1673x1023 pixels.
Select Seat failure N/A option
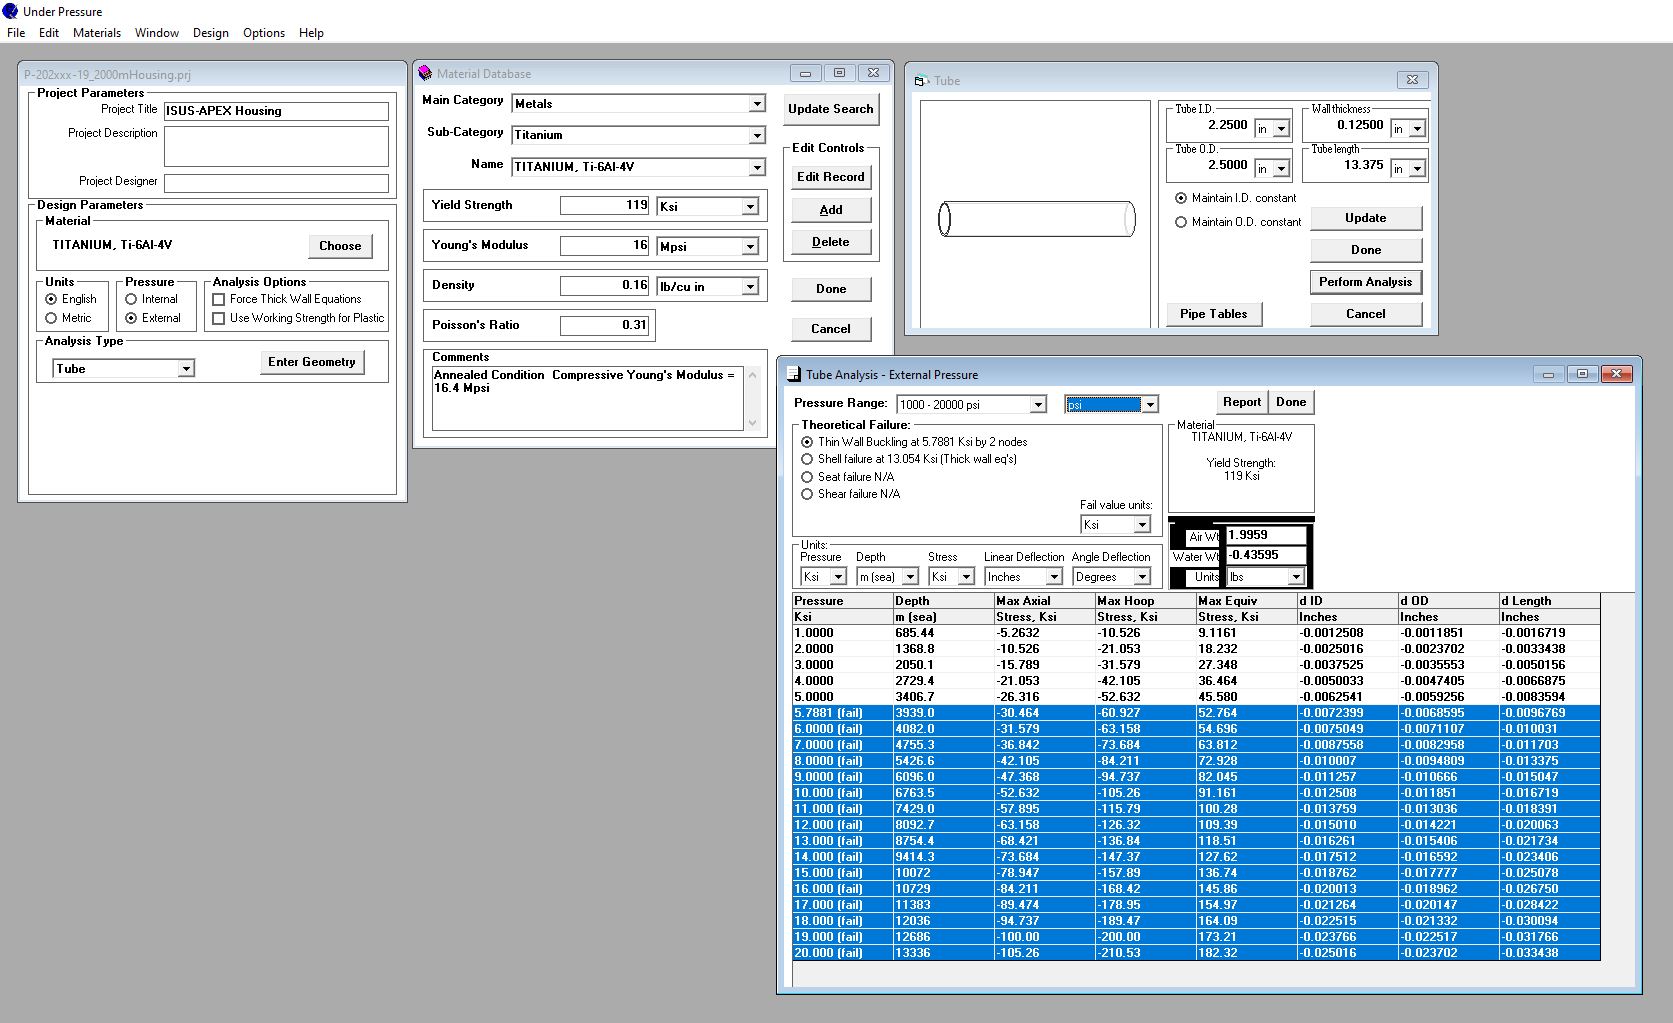(x=807, y=477)
